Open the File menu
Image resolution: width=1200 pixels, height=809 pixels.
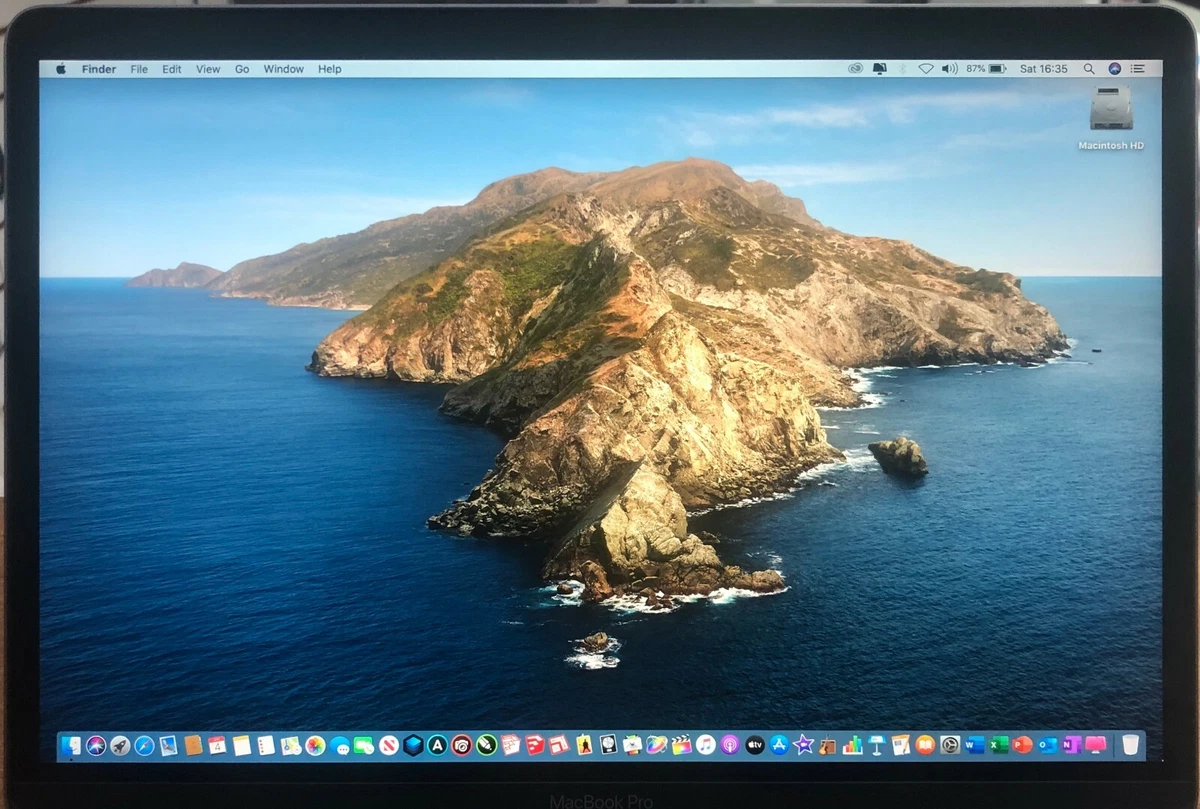point(139,69)
